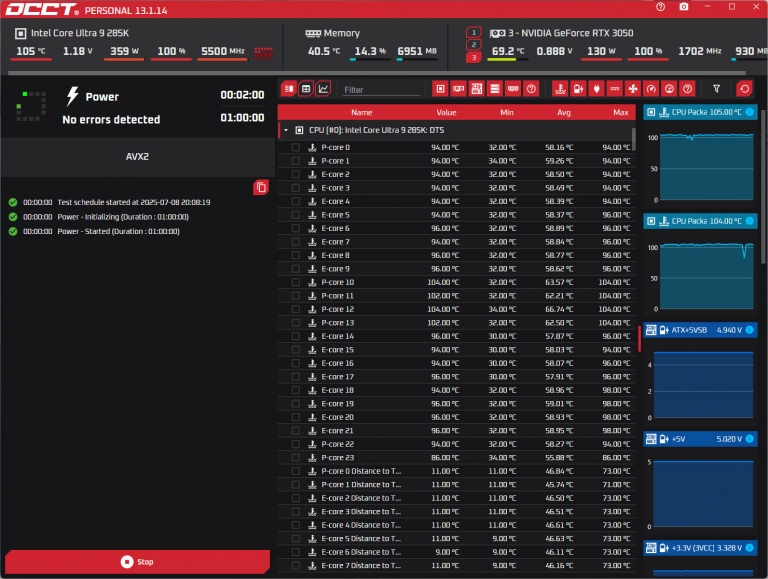Screen dimensions: 768x579
Task: Click the P-core 22 row name
Action: [337, 444]
